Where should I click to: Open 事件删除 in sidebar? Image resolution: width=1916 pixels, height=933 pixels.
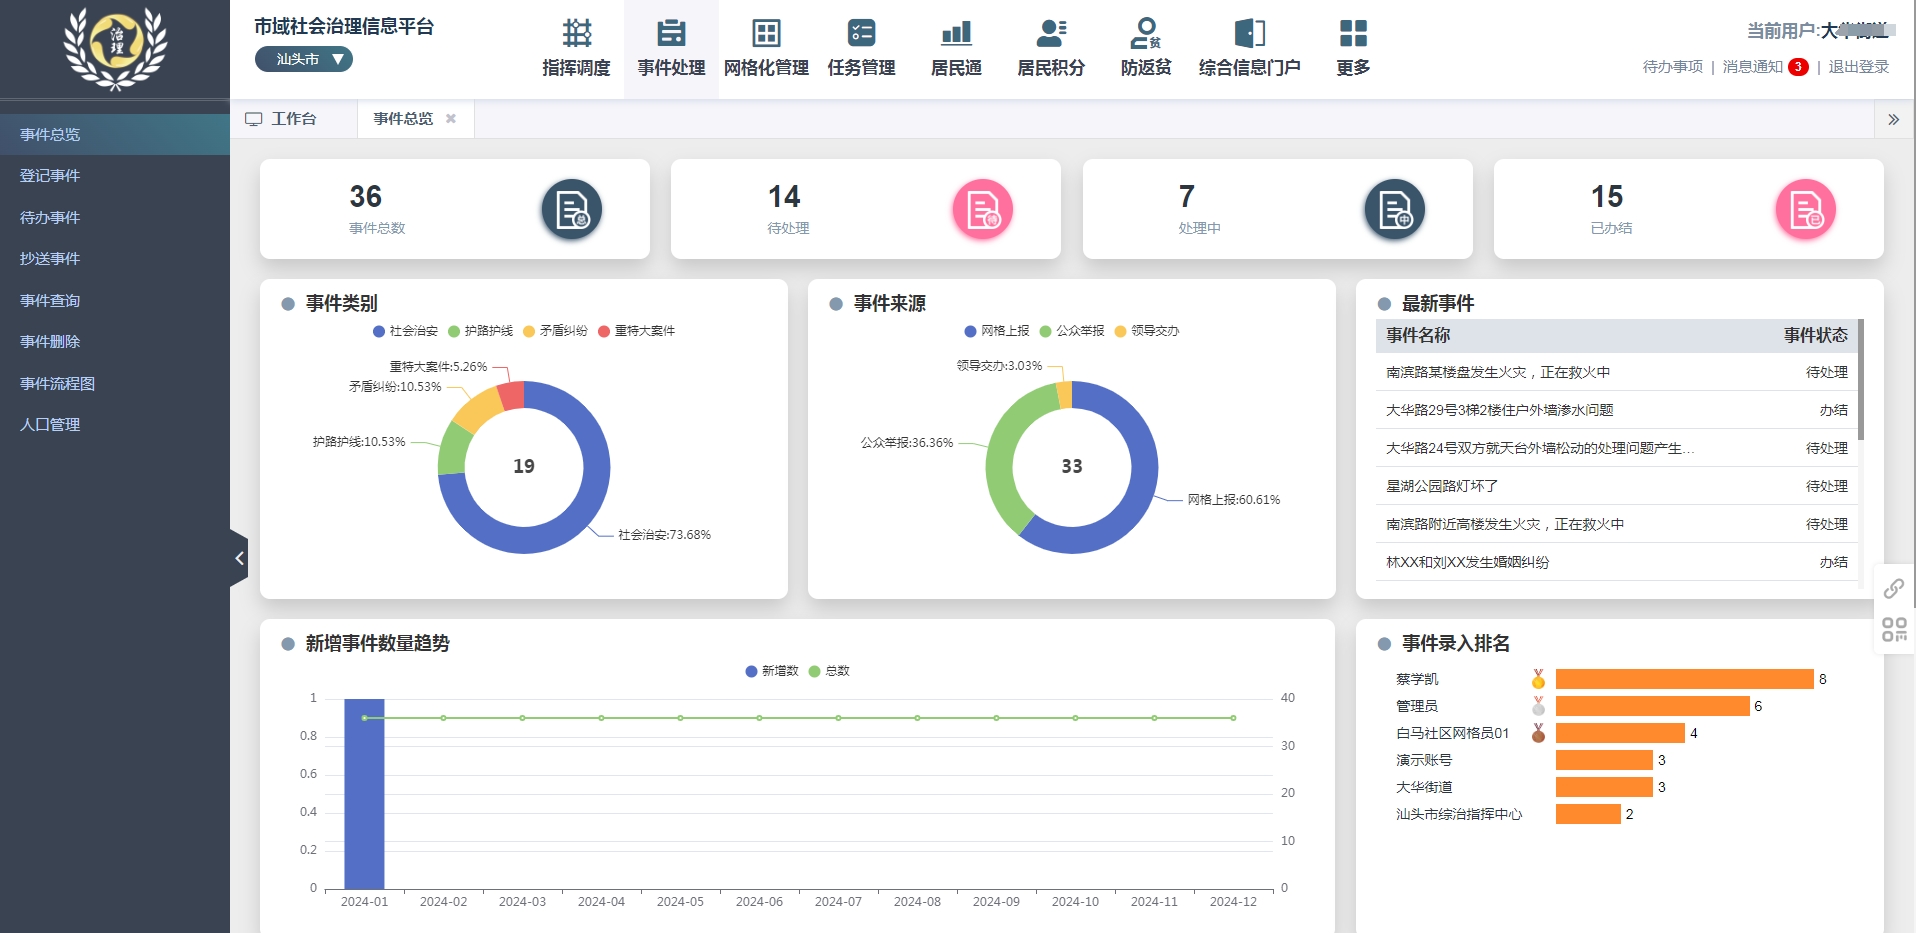coord(115,342)
